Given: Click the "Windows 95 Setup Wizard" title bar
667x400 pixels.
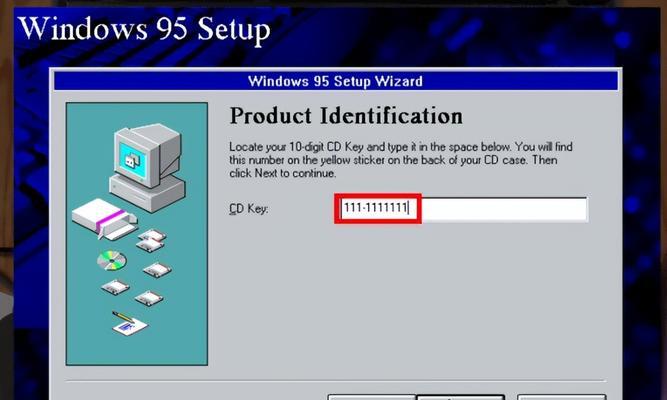Looking at the screenshot, I should click(336, 81).
